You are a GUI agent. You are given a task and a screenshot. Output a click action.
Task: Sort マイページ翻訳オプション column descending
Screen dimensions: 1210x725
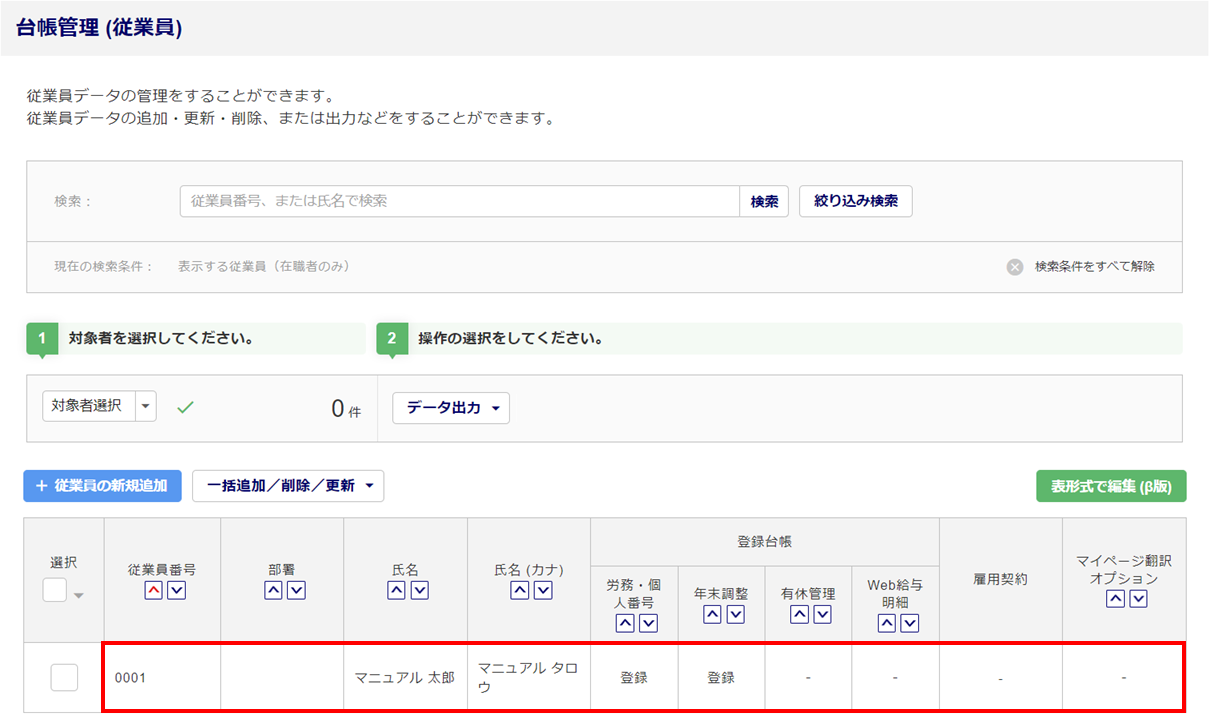(1137, 599)
